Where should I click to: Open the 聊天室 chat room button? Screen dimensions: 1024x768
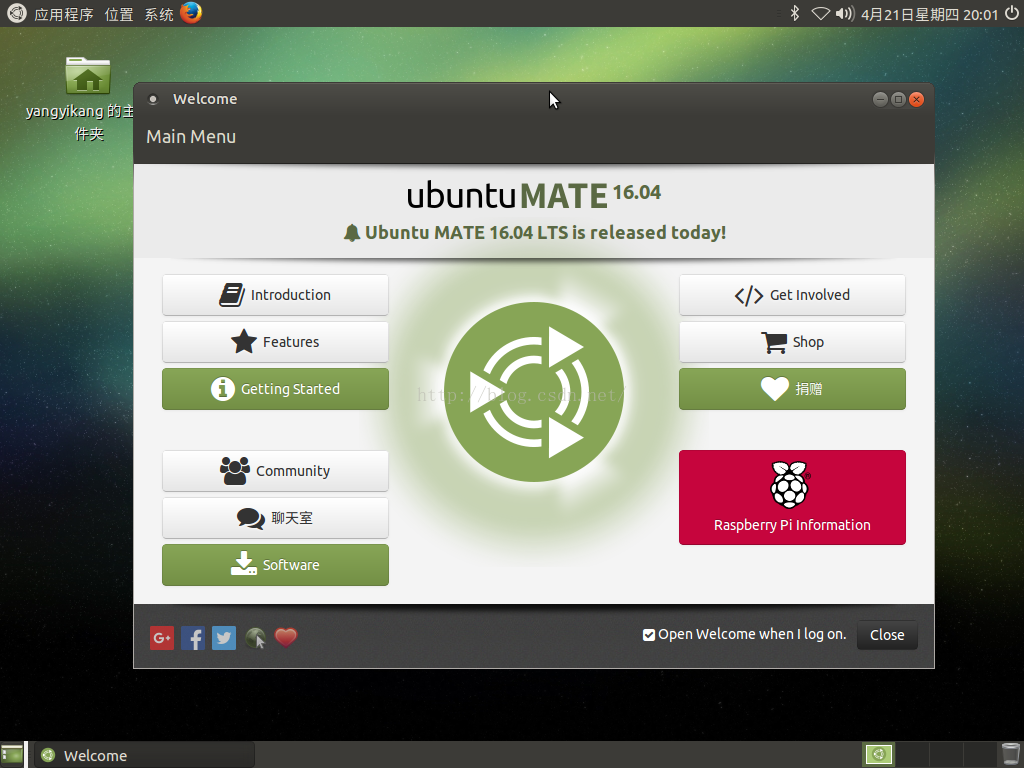tap(275, 518)
